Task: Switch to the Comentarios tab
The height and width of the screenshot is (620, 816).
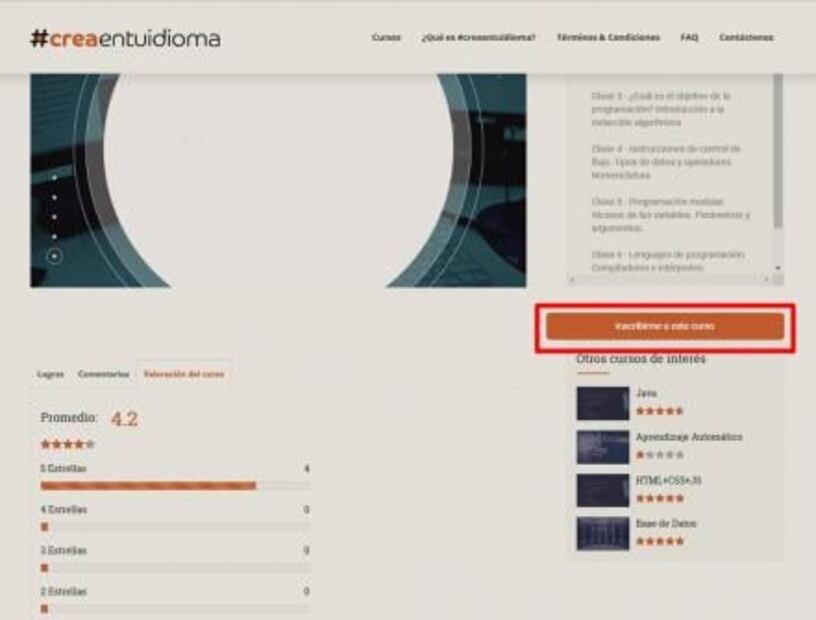Action: (103, 374)
